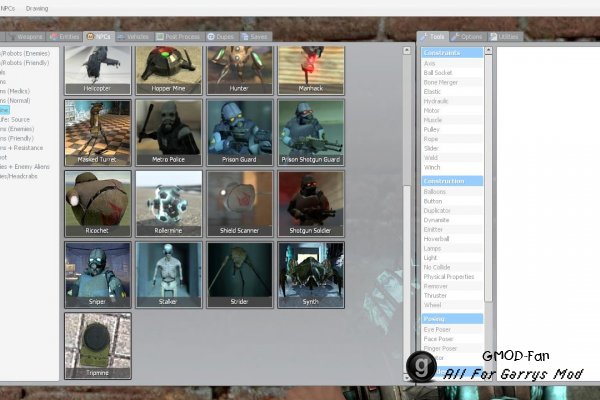Open the Drawing menu
The width and height of the screenshot is (600, 400).
click(x=37, y=8)
